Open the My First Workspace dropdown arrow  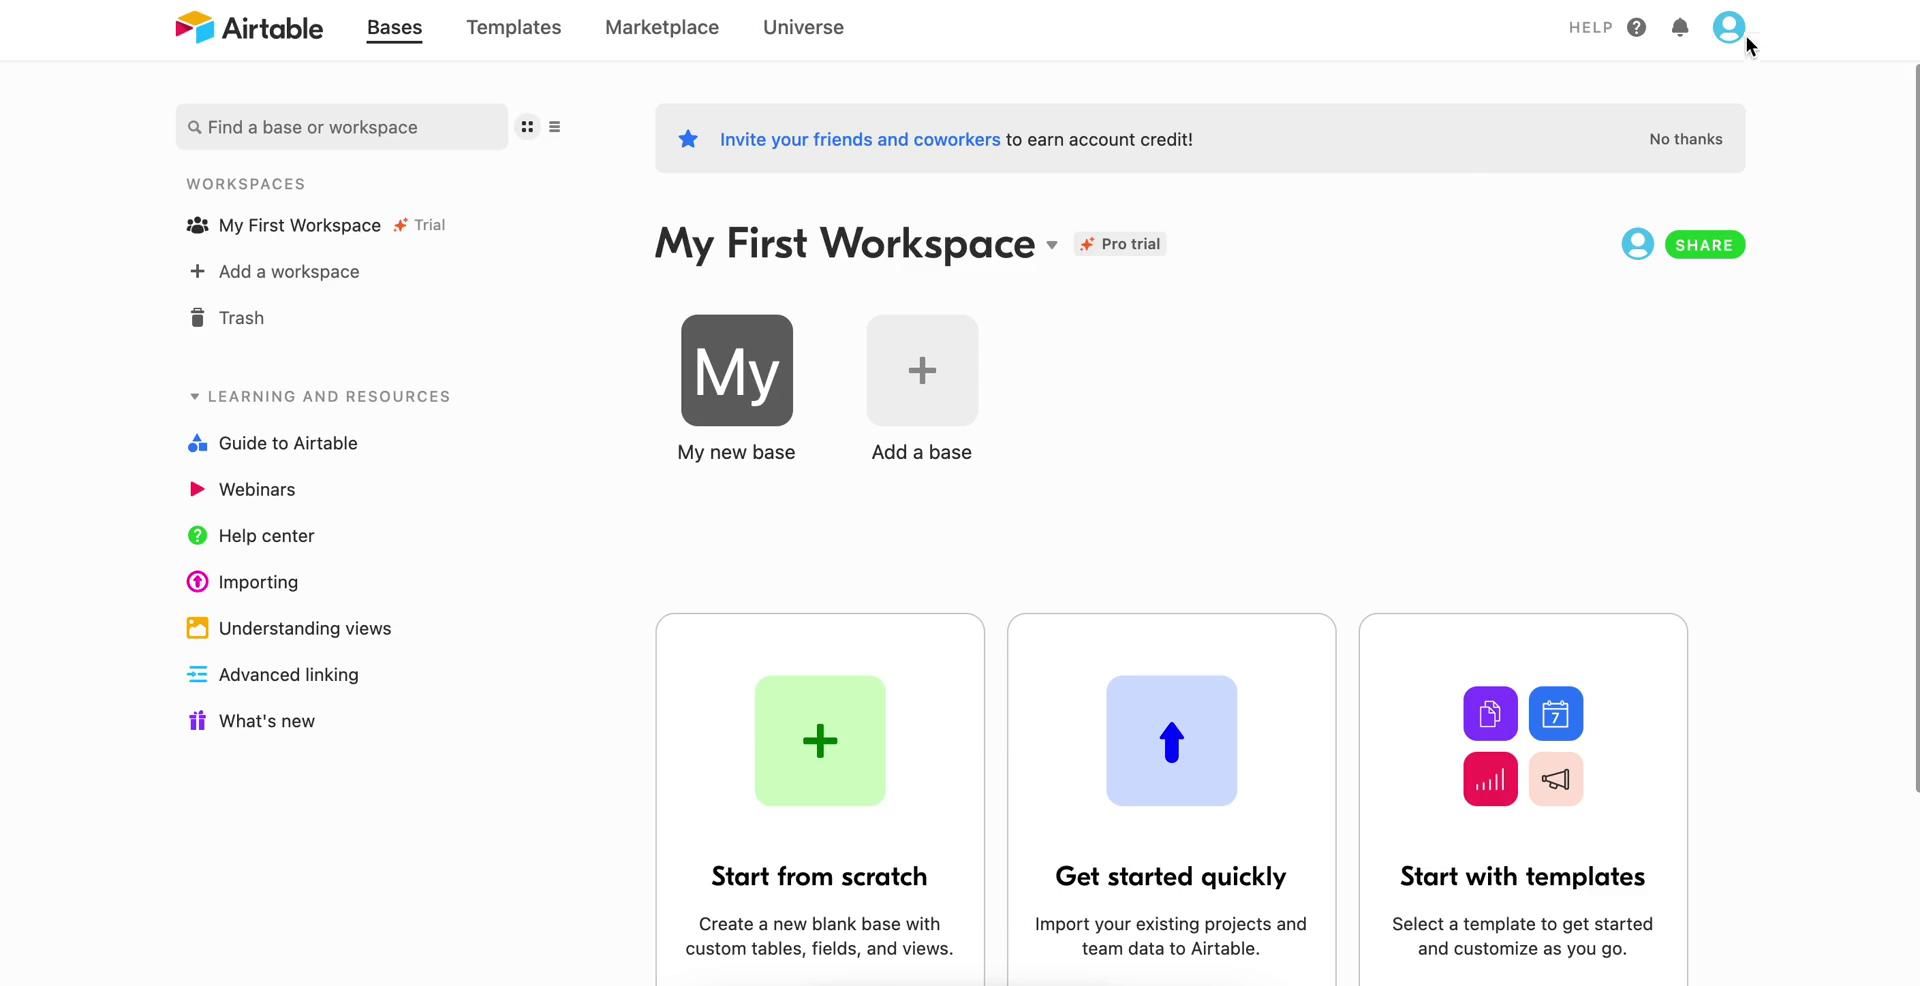pos(1052,245)
